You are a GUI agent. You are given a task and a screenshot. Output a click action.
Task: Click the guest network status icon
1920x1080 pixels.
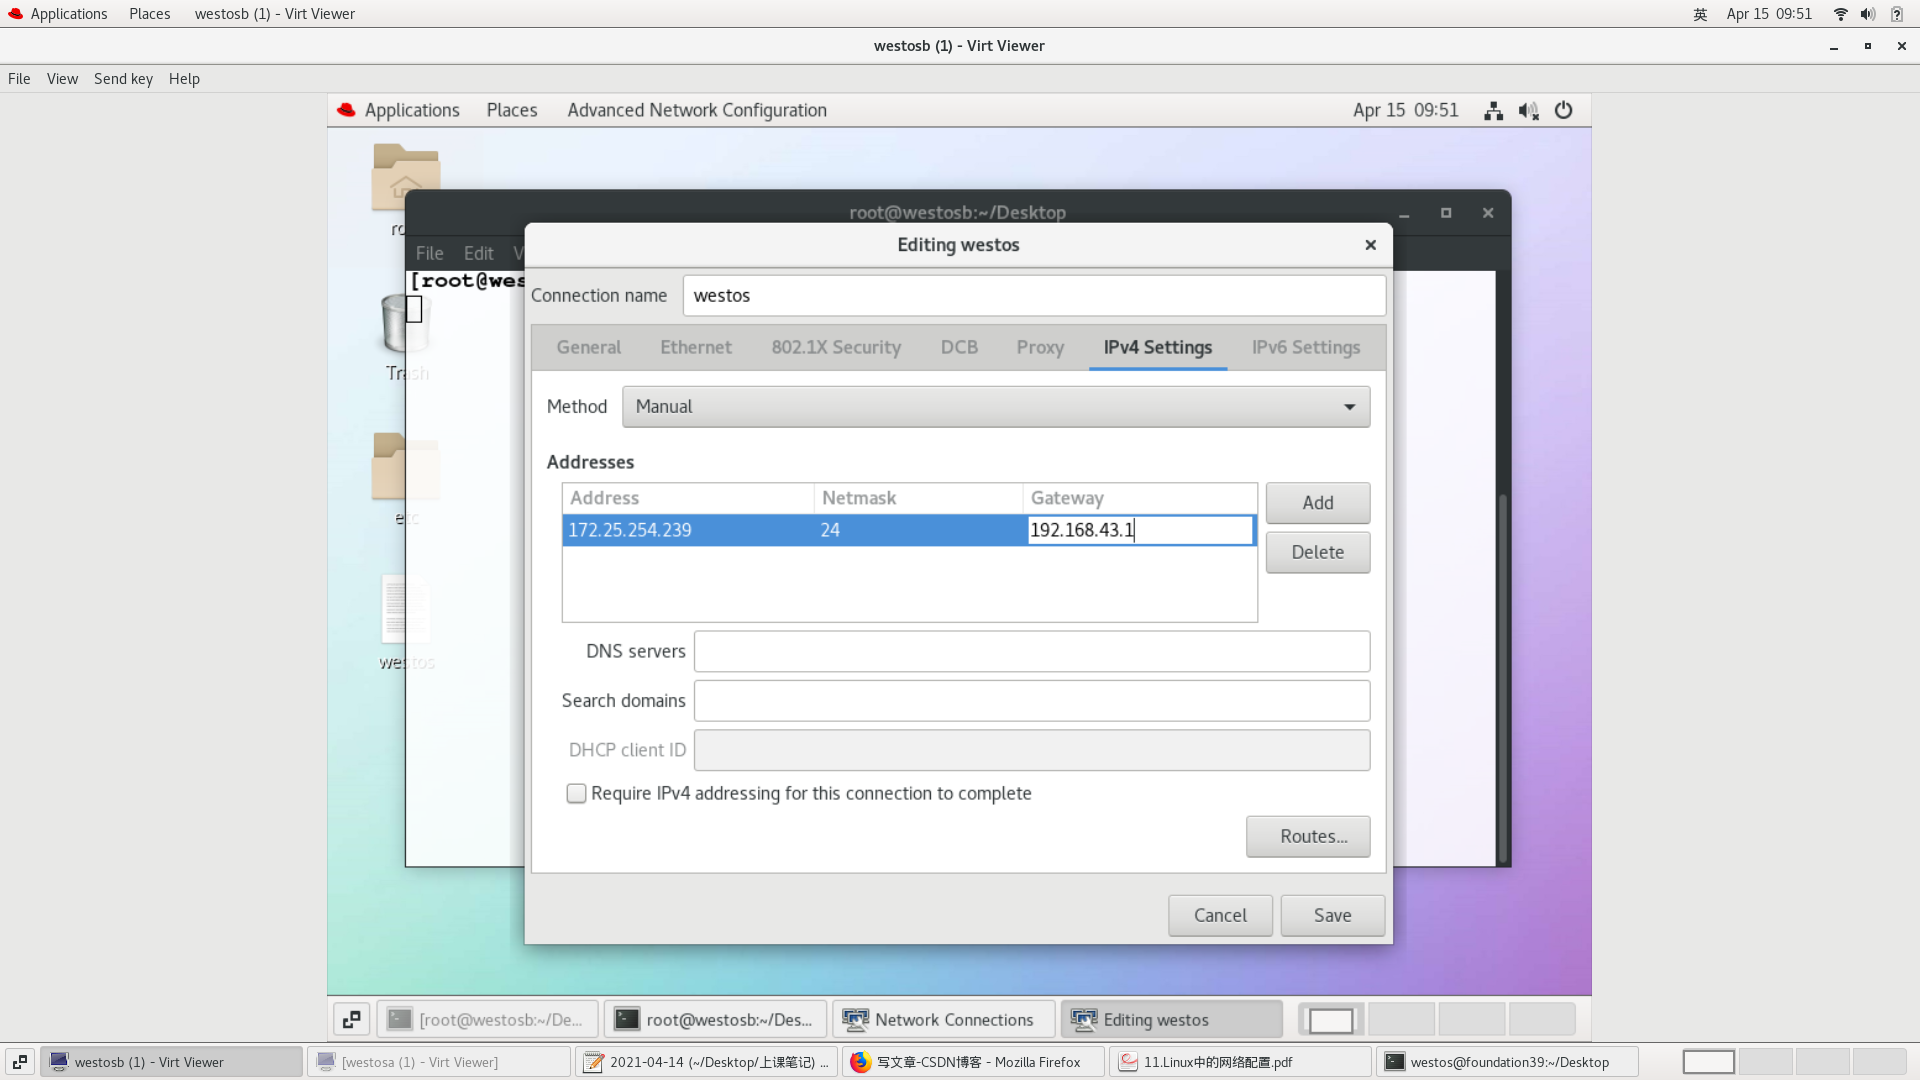(1493, 111)
